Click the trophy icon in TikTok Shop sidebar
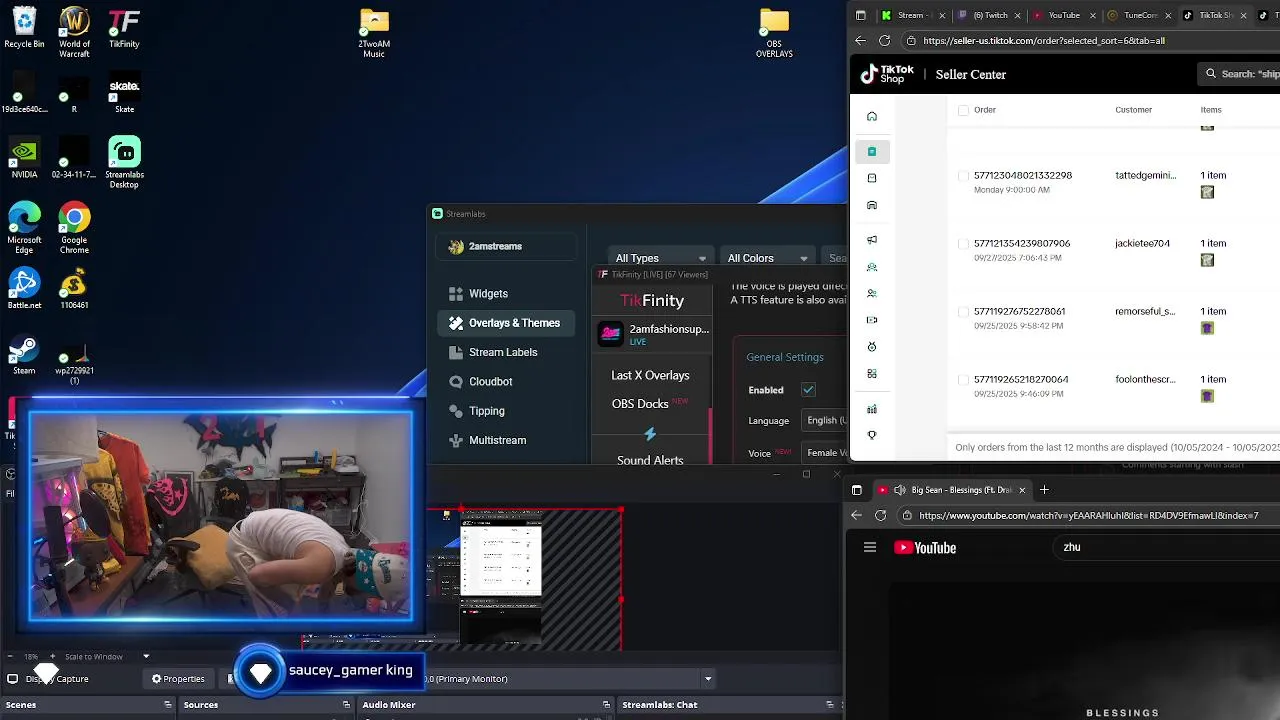Screen dimensions: 1280x720 tap(872, 435)
